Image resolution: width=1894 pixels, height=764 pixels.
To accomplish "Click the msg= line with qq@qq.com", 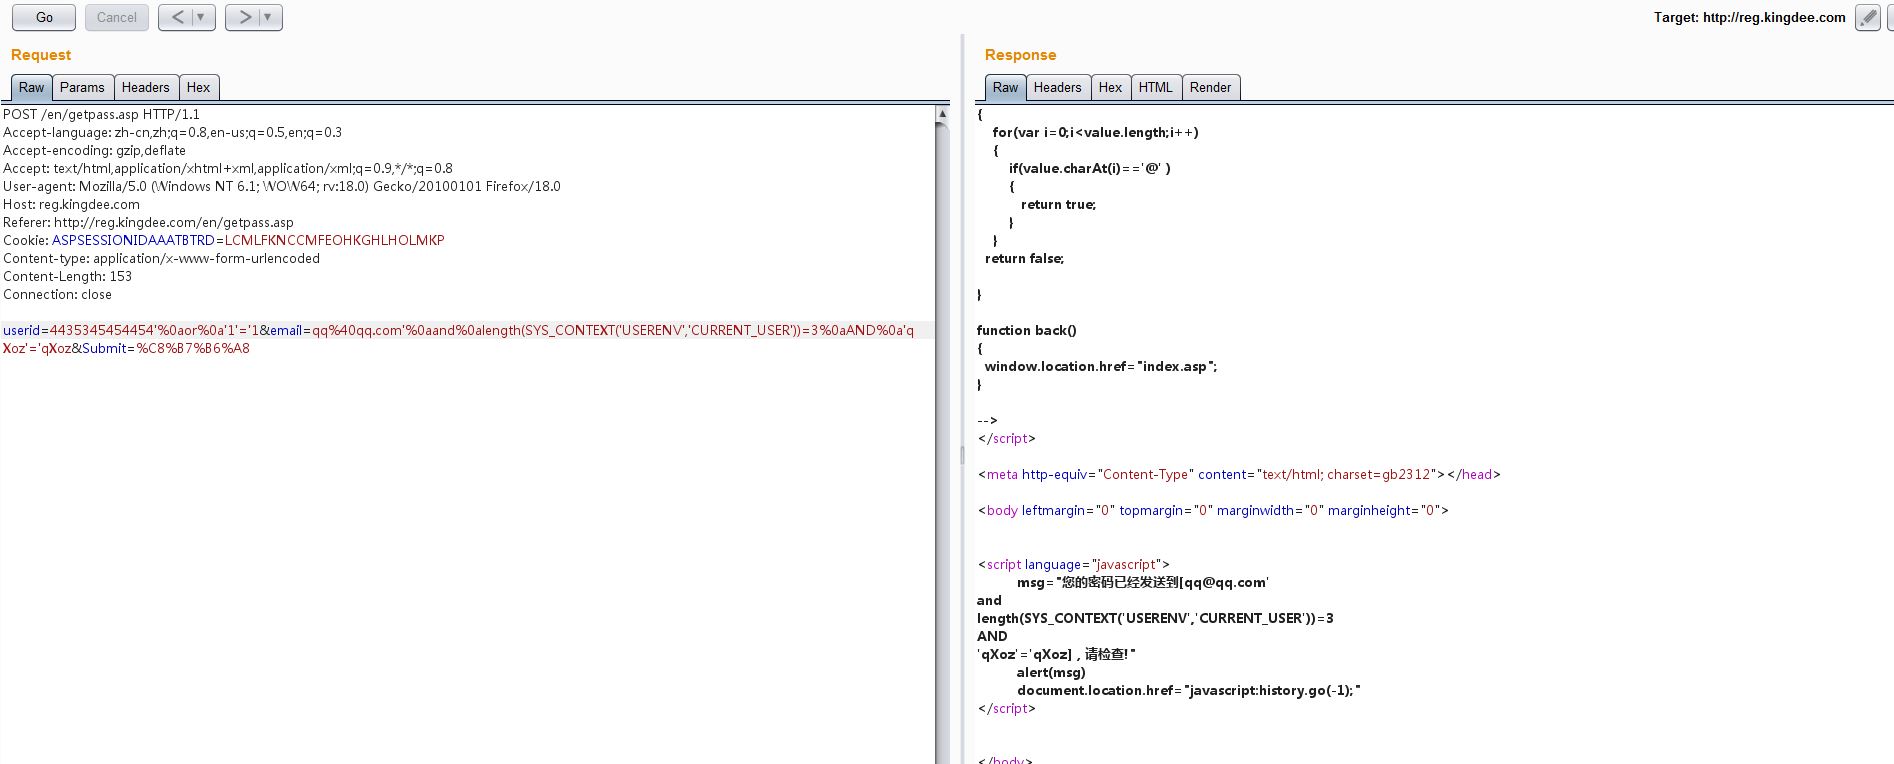I will pos(1143,582).
